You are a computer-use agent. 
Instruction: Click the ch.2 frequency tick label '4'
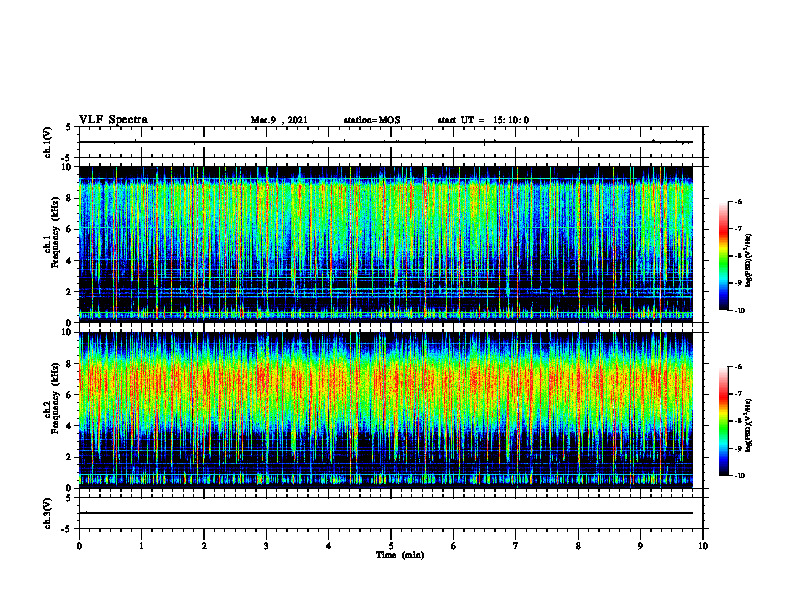[69, 426]
